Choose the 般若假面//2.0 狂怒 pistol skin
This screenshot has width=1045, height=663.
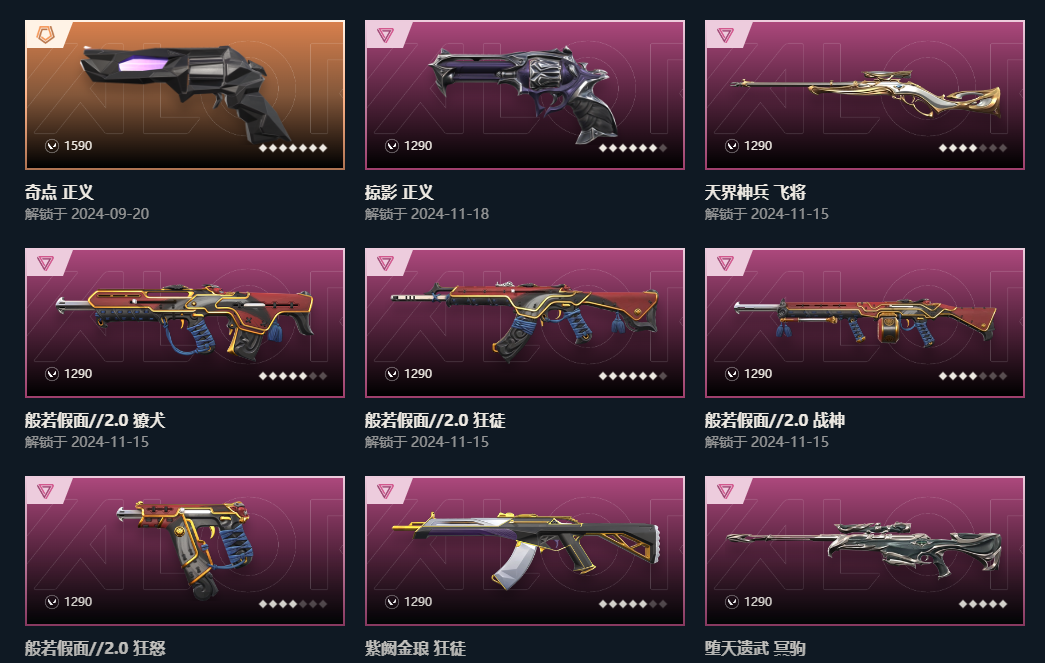pos(185,550)
